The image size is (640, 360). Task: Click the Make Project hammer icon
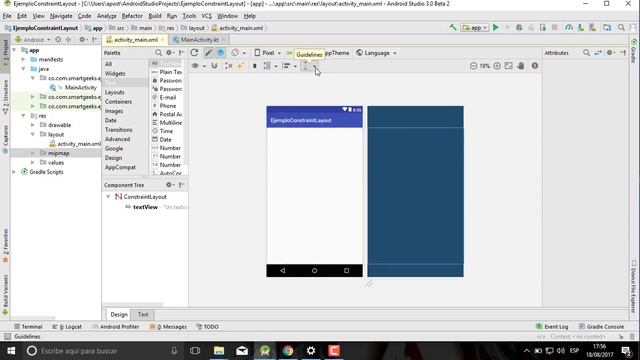453,28
